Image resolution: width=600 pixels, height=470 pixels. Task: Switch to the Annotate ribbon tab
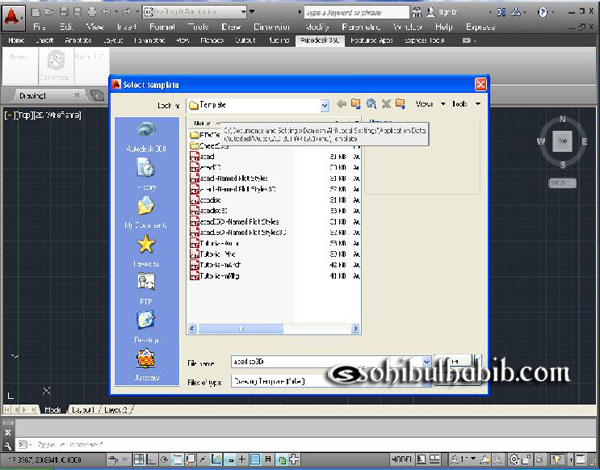(78, 41)
